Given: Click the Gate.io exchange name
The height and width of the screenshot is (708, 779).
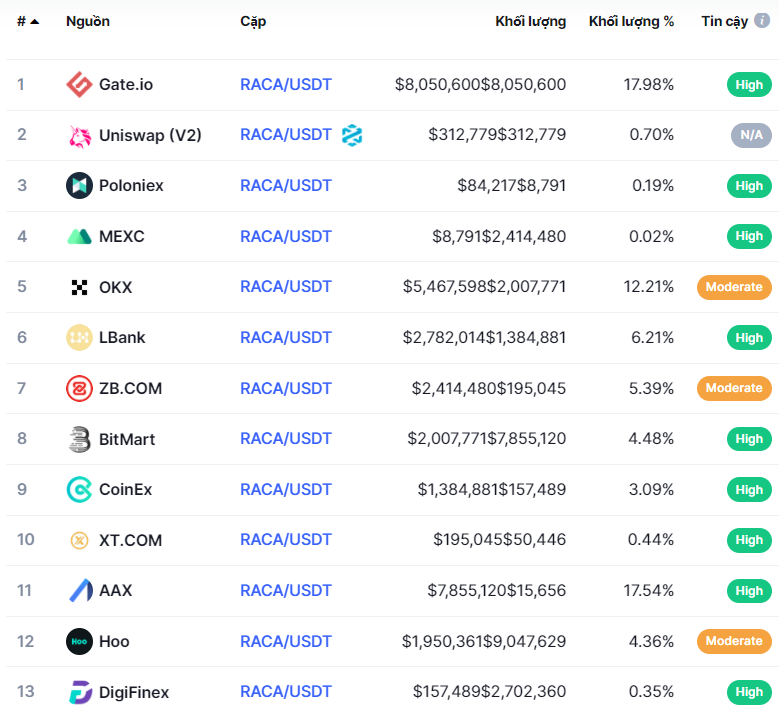Looking at the screenshot, I should (x=126, y=84).
